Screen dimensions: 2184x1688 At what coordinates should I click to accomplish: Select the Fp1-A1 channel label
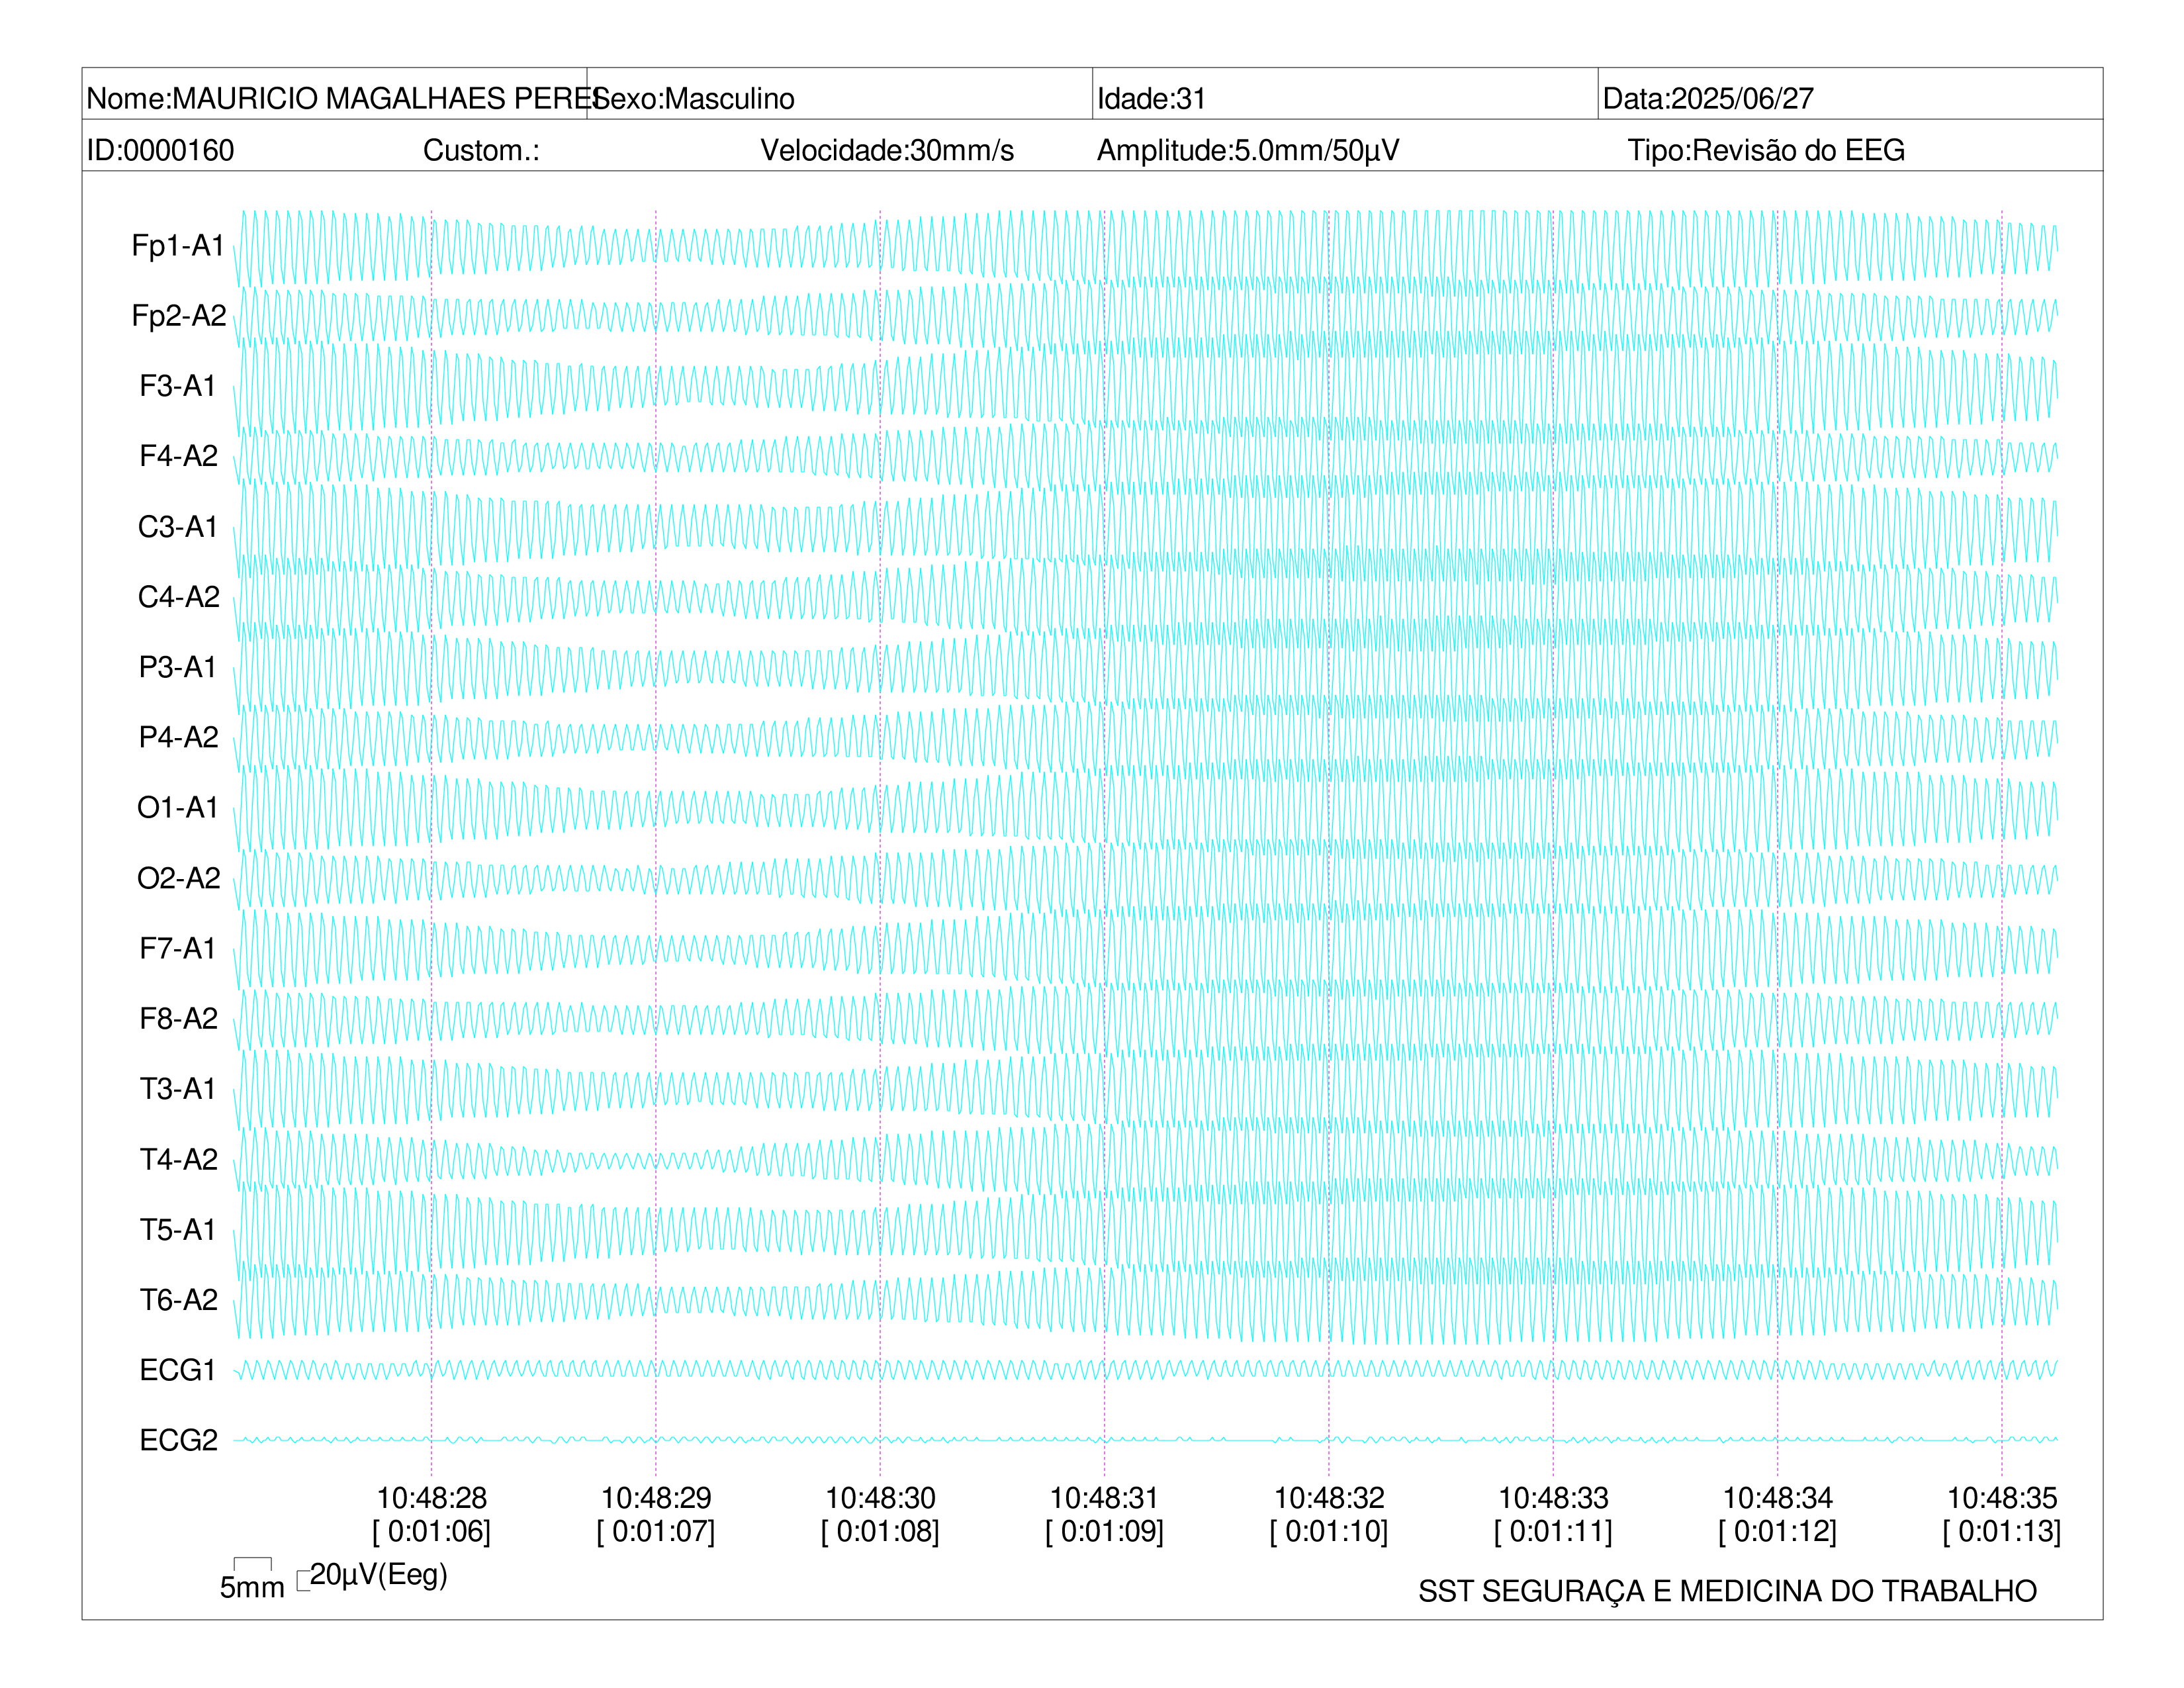178,245
